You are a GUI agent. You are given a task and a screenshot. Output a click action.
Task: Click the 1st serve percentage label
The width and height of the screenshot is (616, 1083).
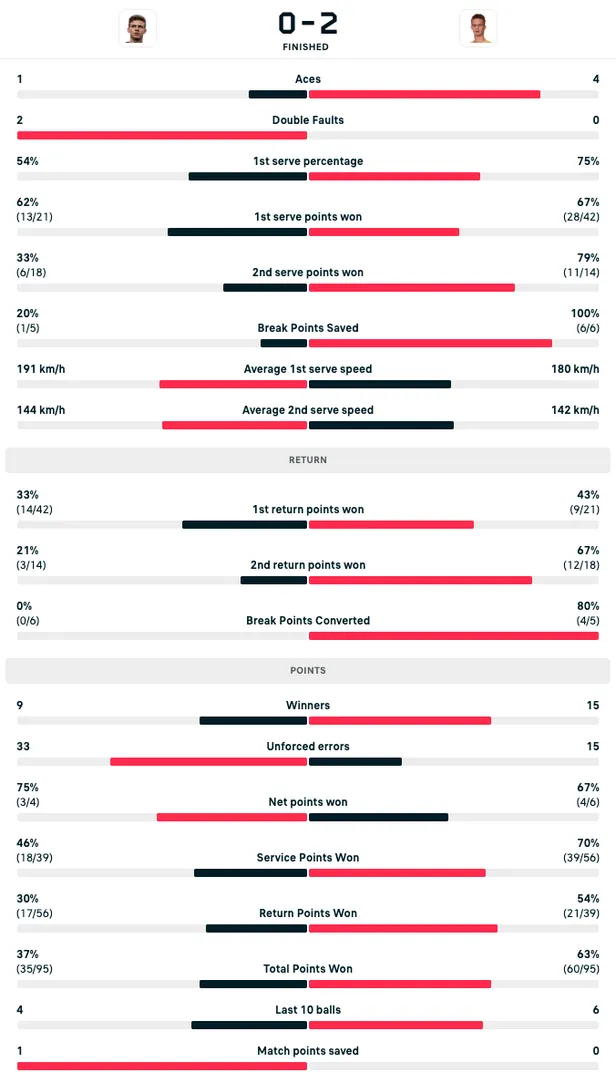[308, 161]
